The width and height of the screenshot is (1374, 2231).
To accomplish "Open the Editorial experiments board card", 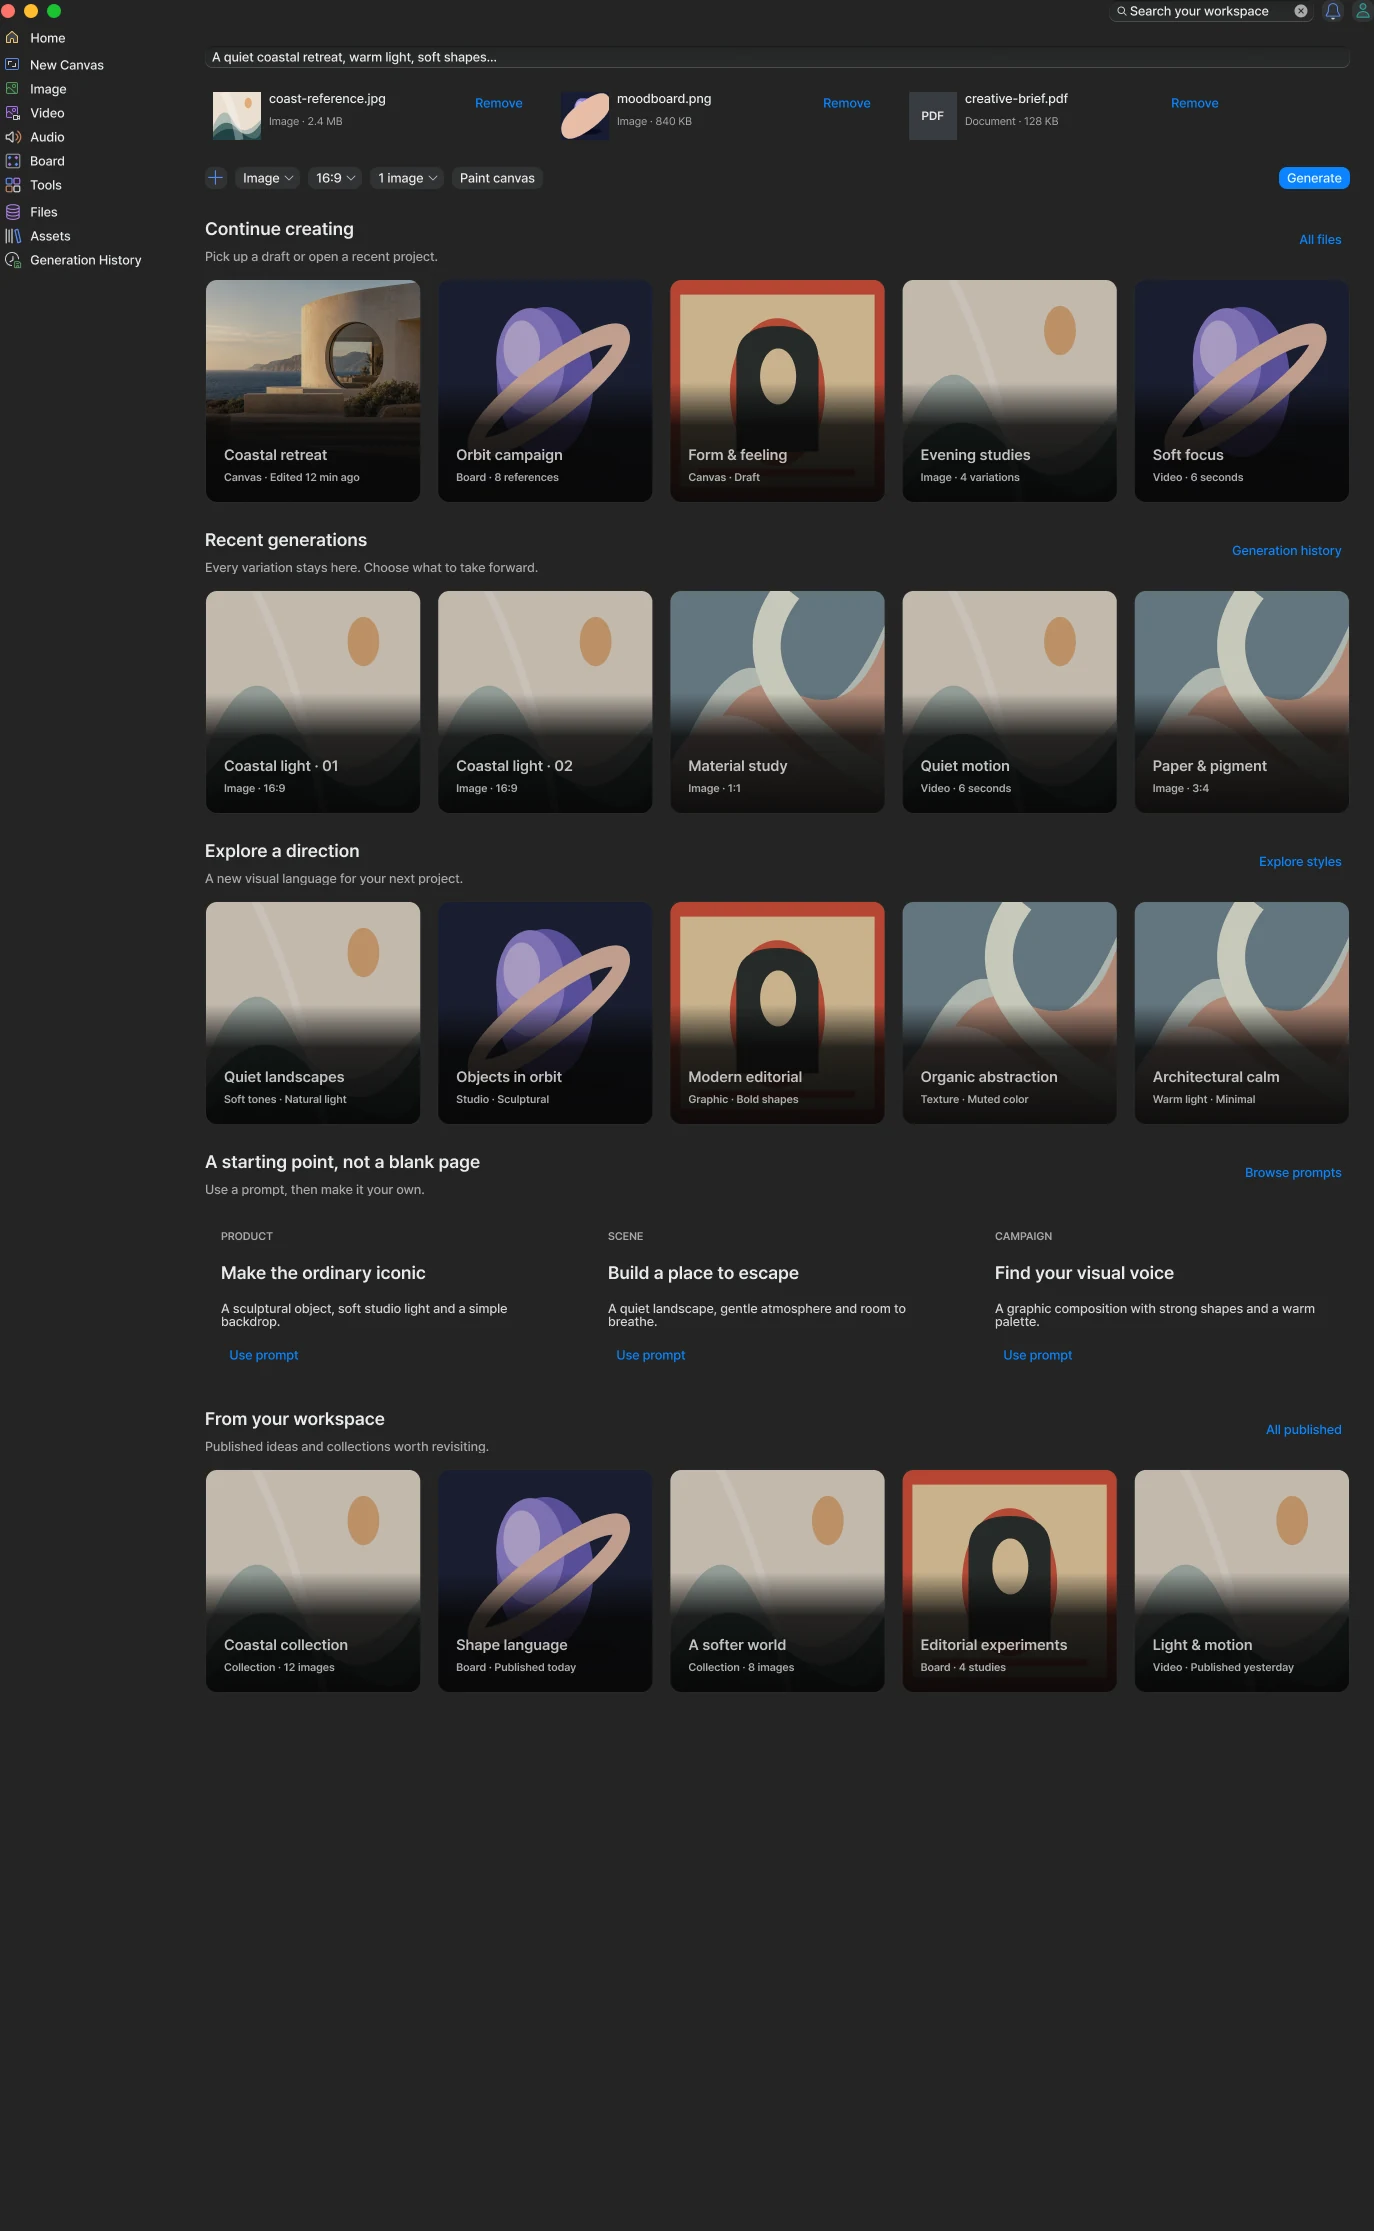I will [1009, 1581].
